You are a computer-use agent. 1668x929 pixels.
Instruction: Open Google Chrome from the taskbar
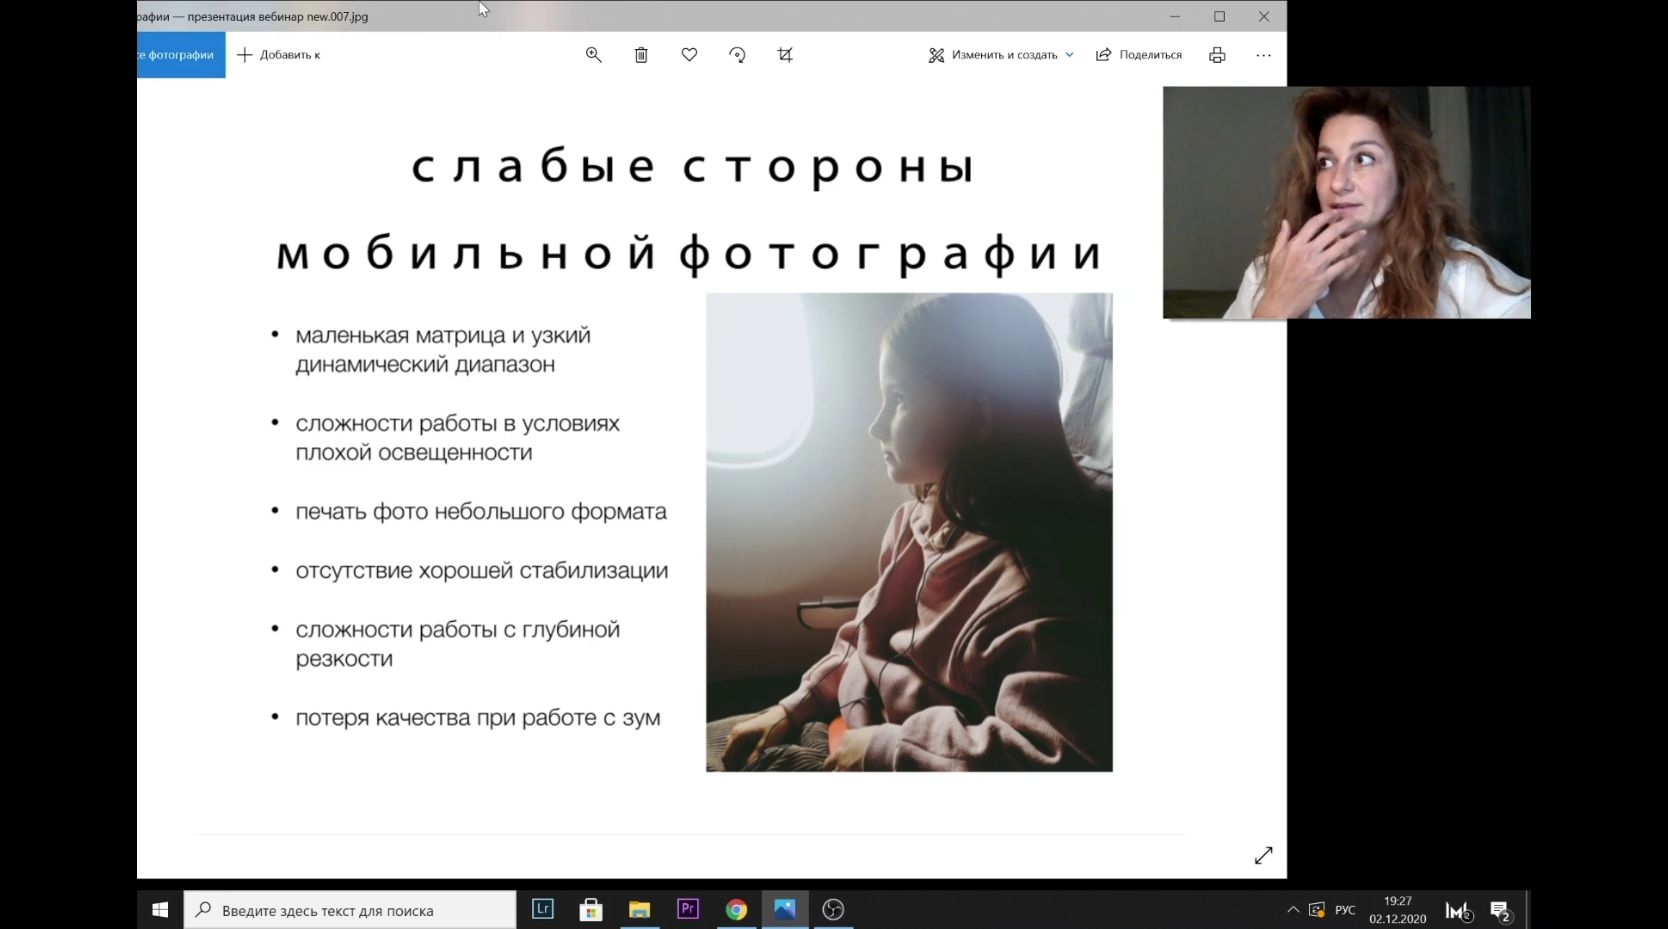click(x=736, y=909)
